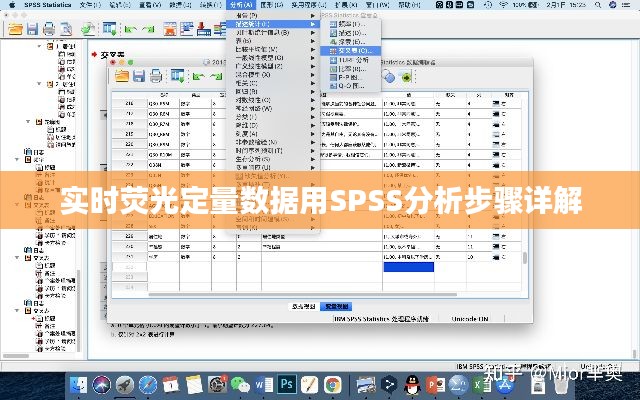
Task: Open Photoshop from the Dock
Action: pyautogui.click(x=287, y=384)
